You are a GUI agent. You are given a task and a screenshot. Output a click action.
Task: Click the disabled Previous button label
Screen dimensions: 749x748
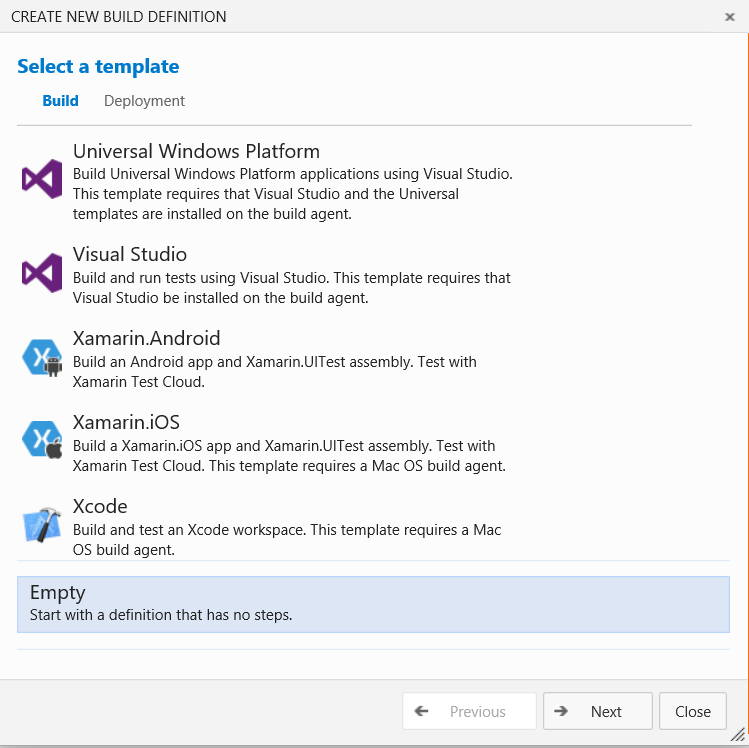(478, 712)
